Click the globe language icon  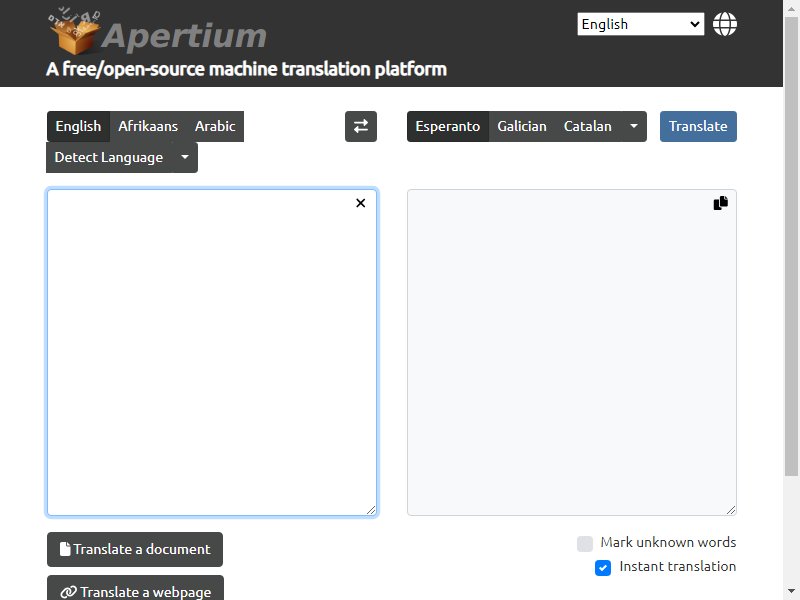click(724, 24)
